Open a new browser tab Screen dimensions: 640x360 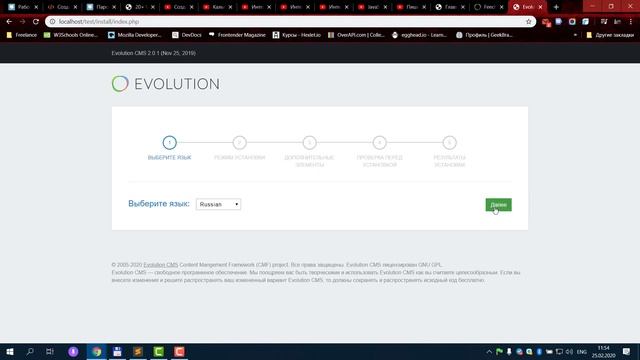tap(556, 7)
